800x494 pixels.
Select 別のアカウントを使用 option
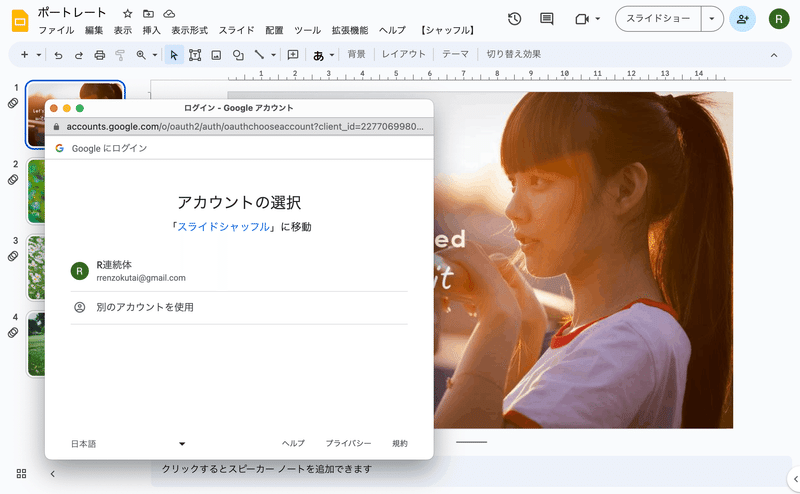pos(239,307)
